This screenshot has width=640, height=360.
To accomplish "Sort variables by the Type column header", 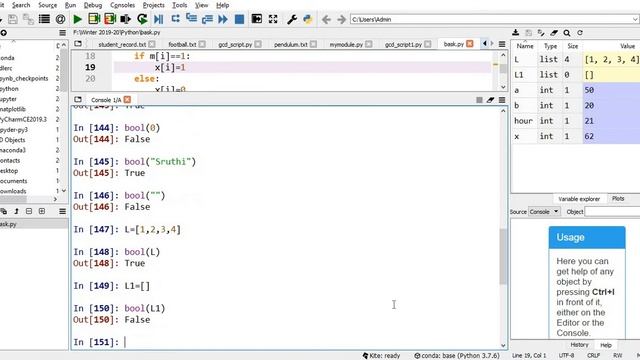I will (550, 46).
